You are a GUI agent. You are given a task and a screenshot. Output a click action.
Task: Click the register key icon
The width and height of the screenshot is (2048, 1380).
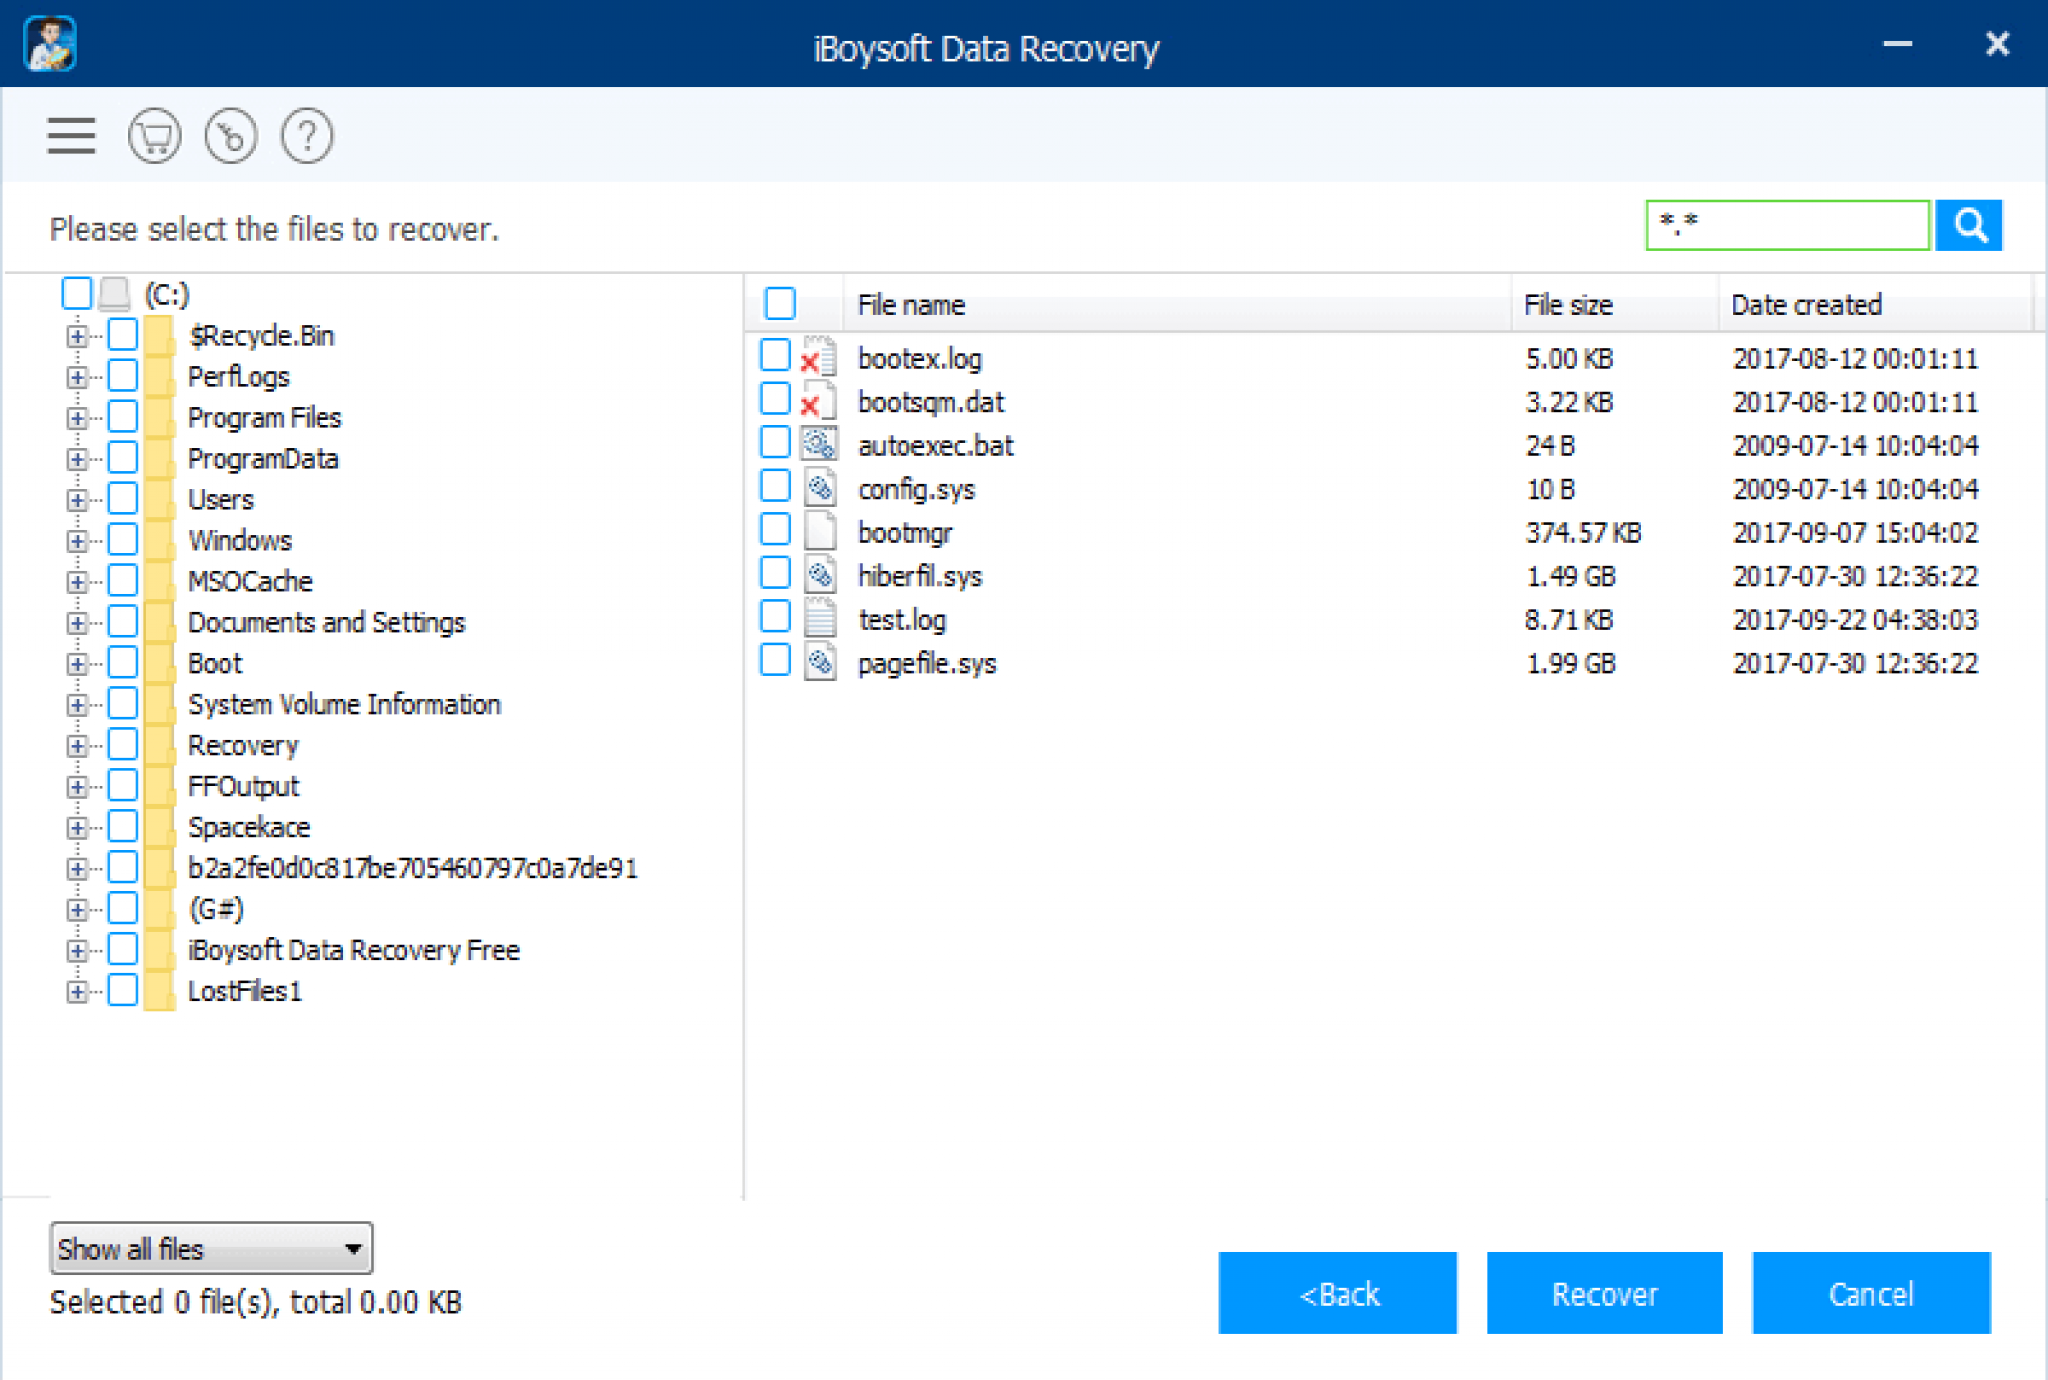pos(230,136)
